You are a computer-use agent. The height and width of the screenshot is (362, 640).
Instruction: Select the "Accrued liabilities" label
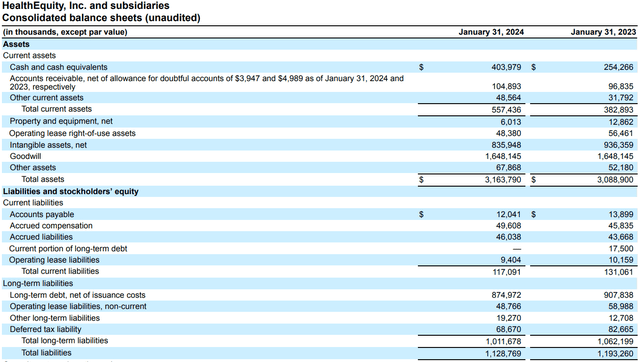click(41, 237)
